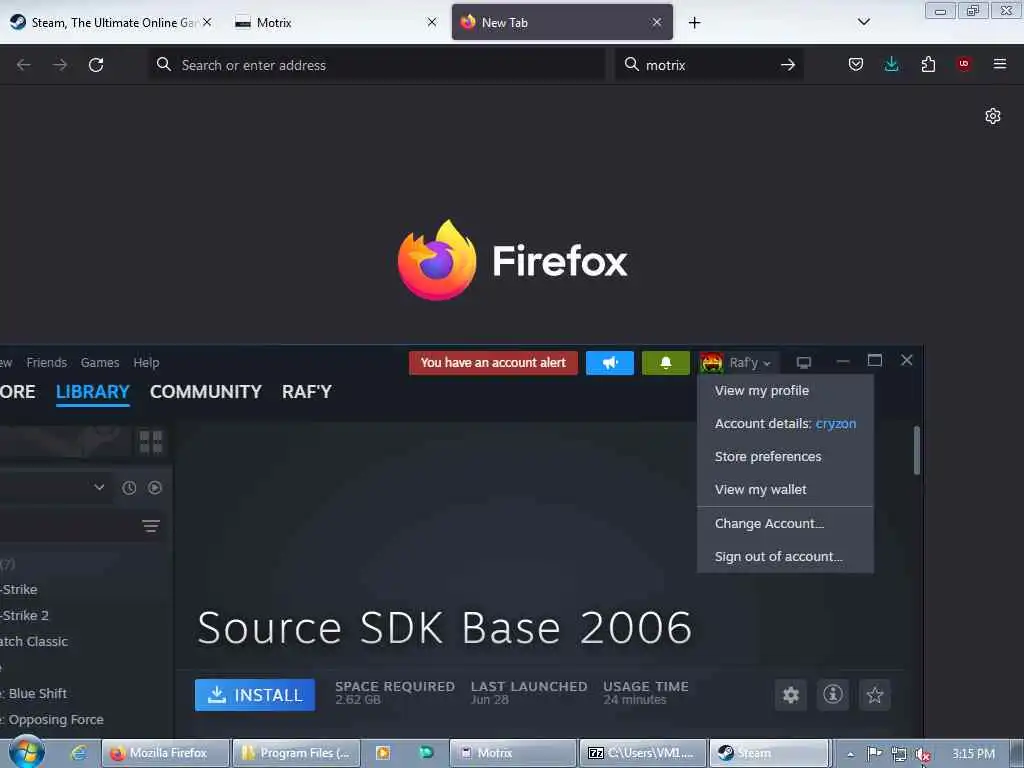The height and width of the screenshot is (768, 1024).
Task: Switch to Program Files taskbar button
Action: pyautogui.click(x=296, y=753)
